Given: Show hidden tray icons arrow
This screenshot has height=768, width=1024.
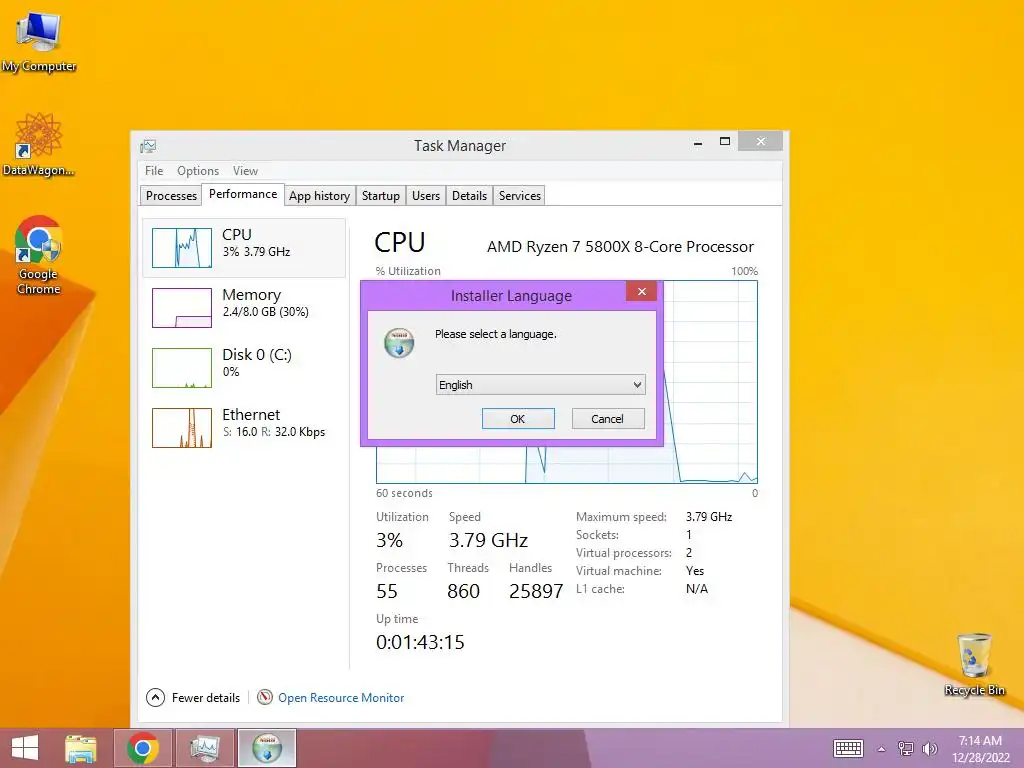Looking at the screenshot, I should (x=881, y=749).
